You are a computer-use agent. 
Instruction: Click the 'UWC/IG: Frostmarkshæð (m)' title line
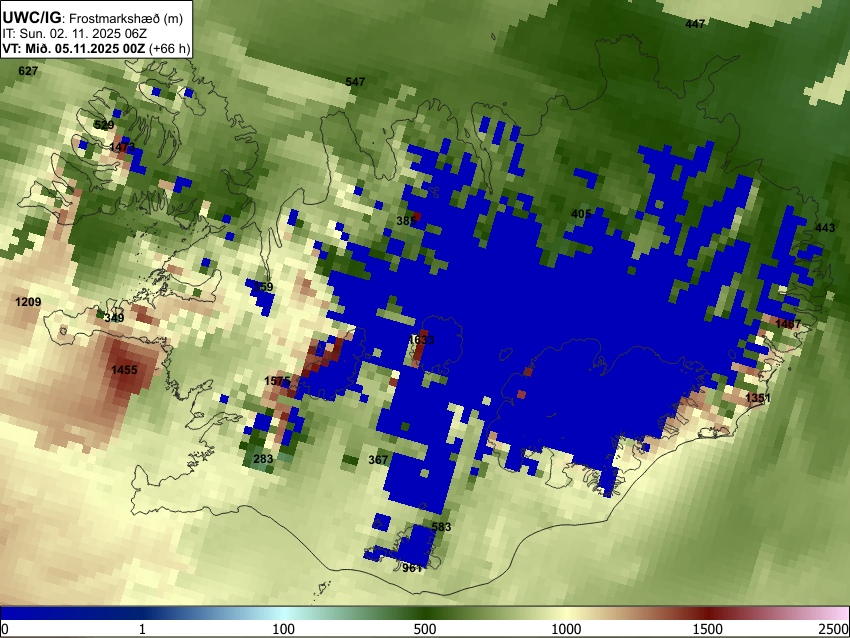click(x=93, y=18)
